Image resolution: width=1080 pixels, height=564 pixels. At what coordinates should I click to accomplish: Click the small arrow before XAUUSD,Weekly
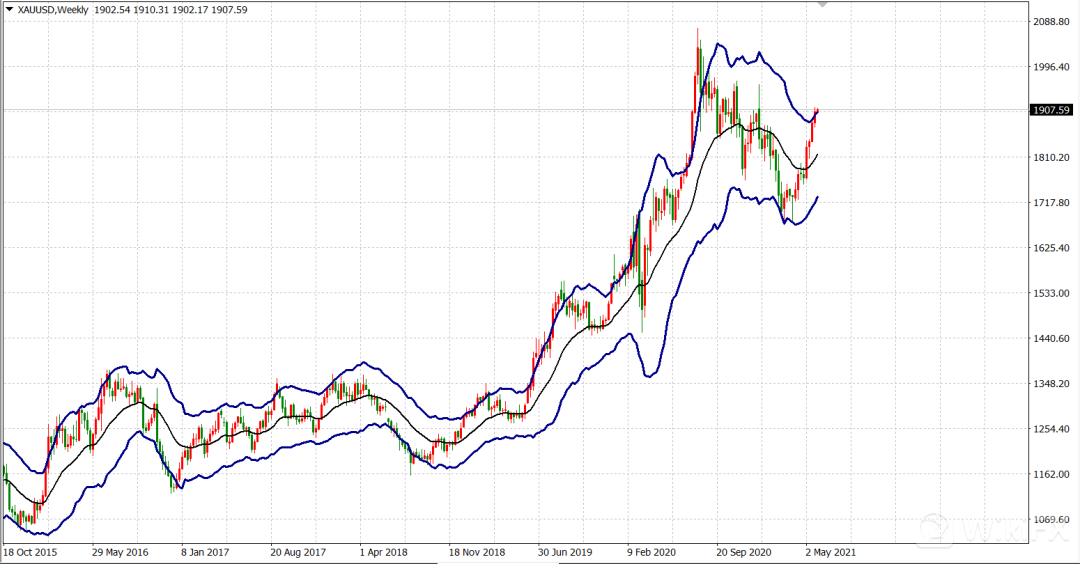pyautogui.click(x=10, y=9)
